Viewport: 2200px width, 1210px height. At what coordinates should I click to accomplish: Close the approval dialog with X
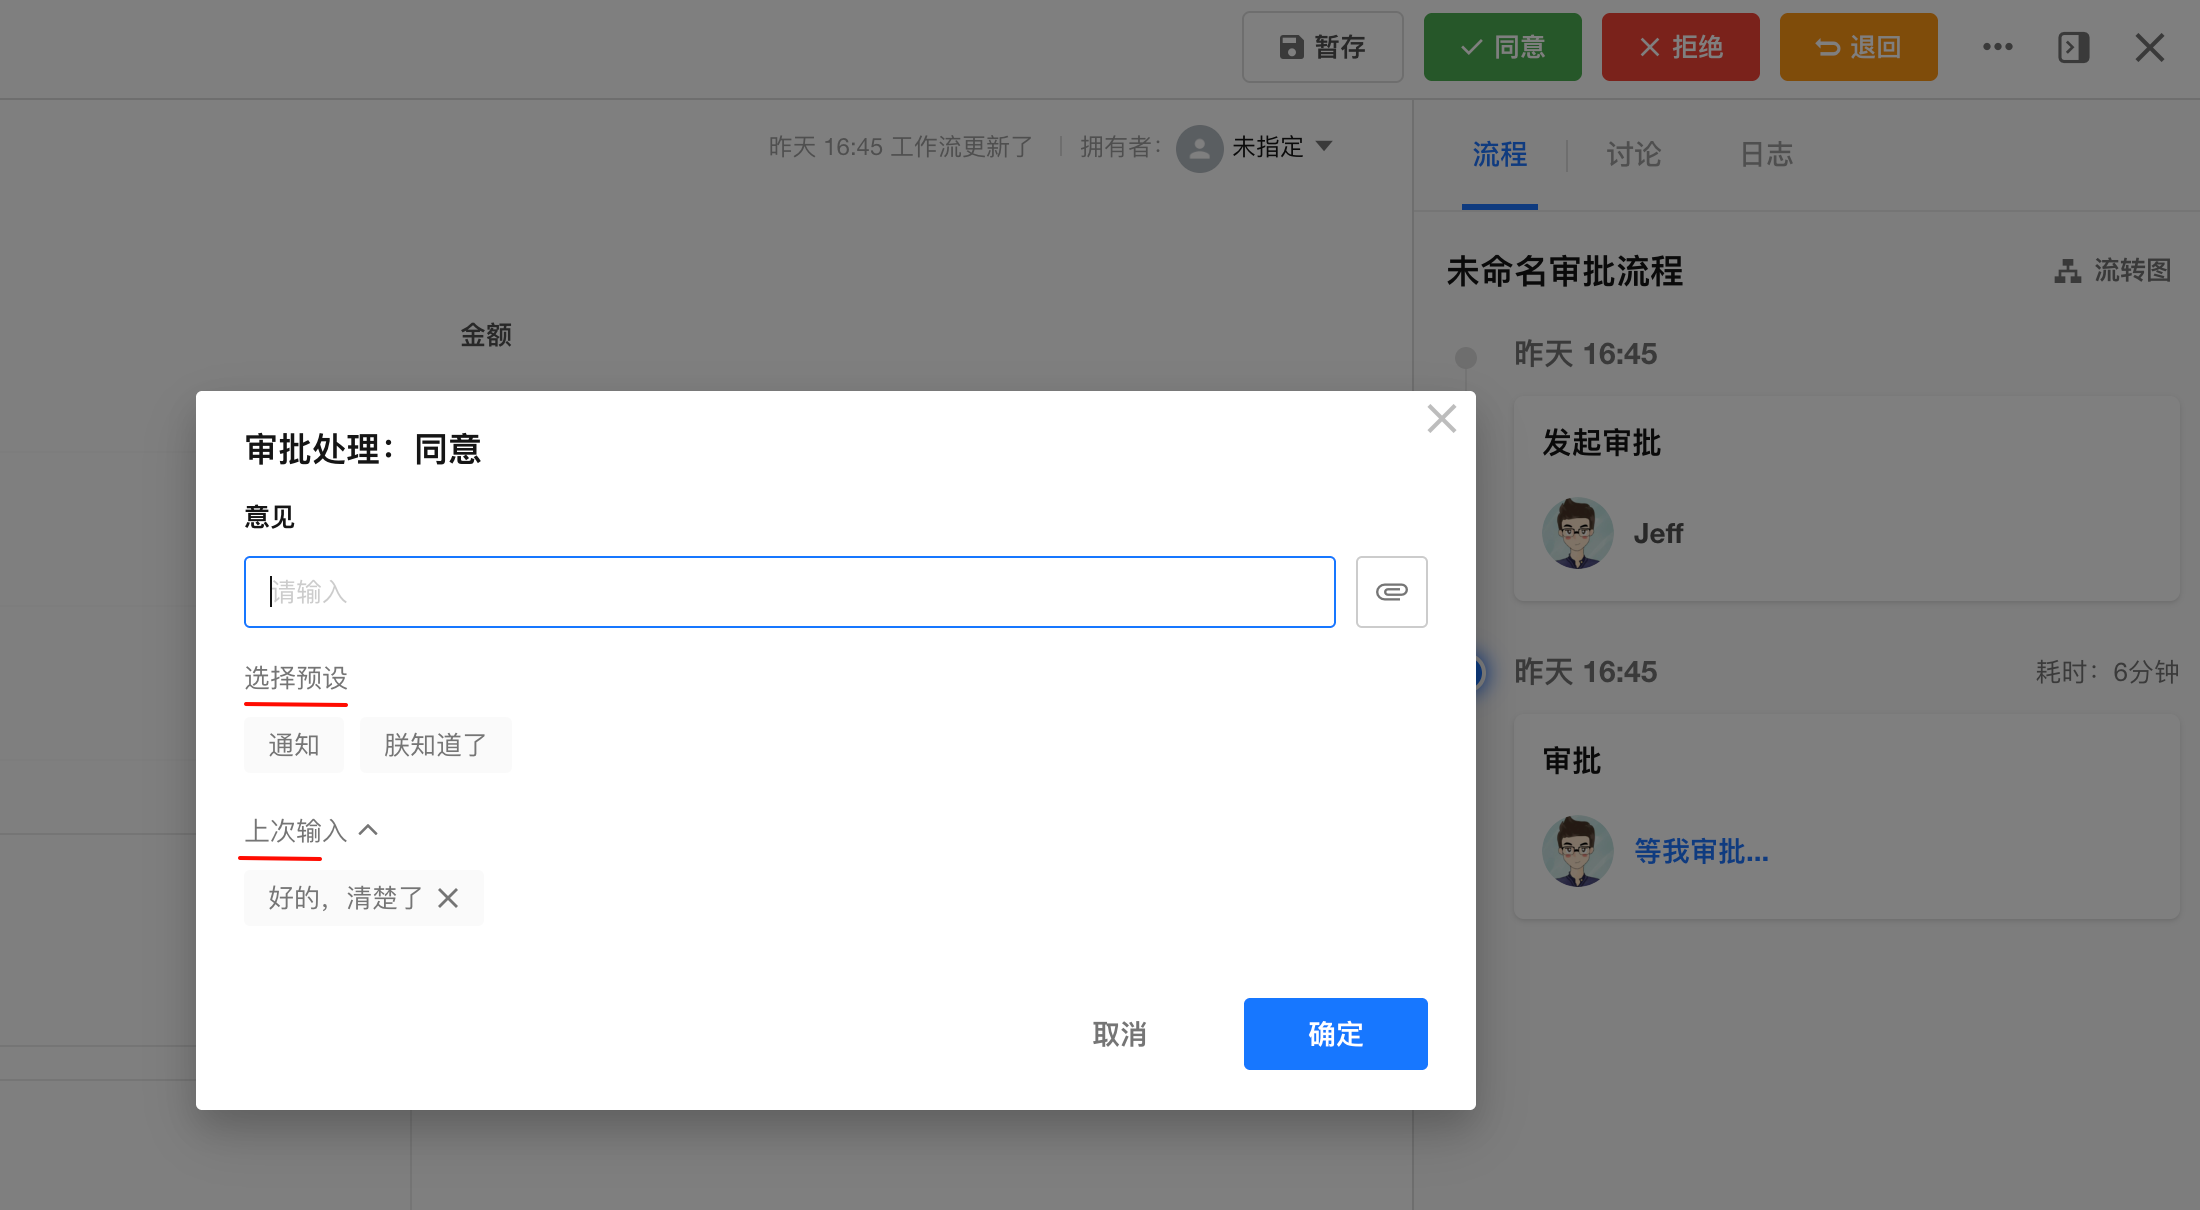coord(1441,419)
